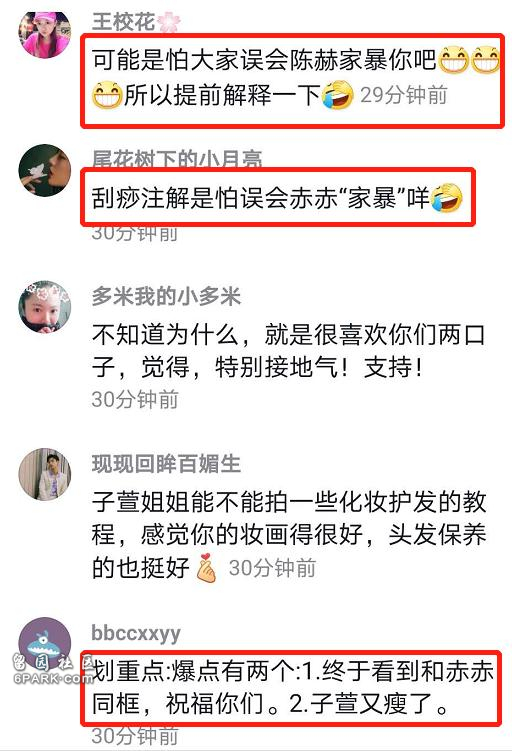512x751 pixels.
Task: Select the comment starting with 刮痧注解
Action: tap(277, 198)
